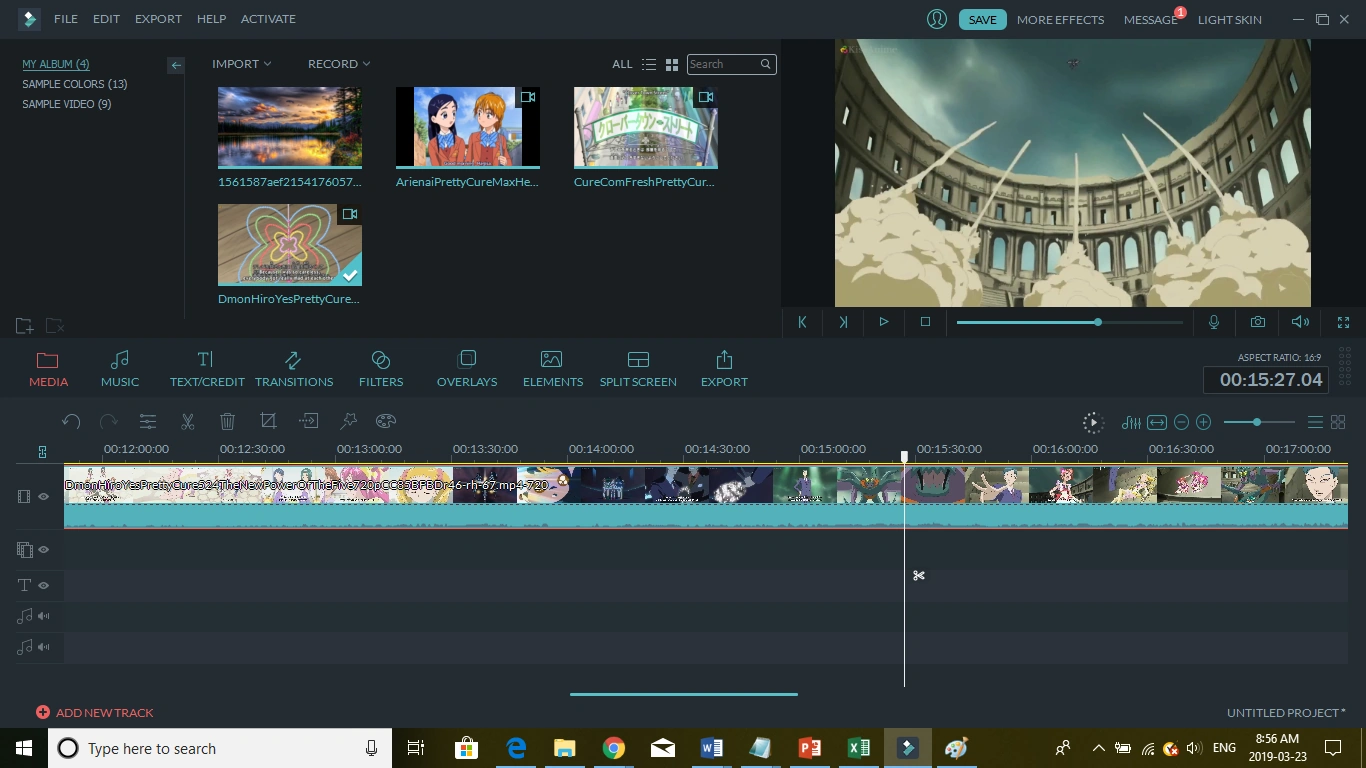The width and height of the screenshot is (1366, 768).
Task: Open the color tuning palette icon
Action: coord(386,421)
